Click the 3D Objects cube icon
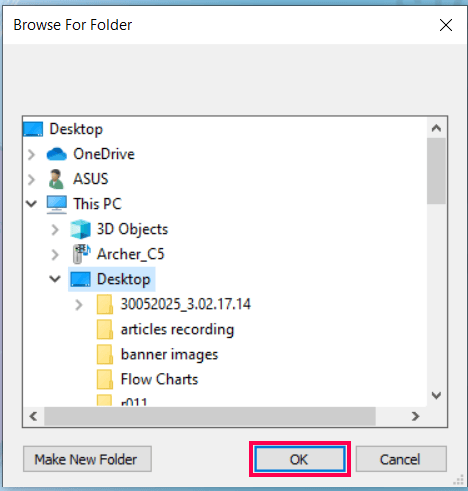468x491 pixels. point(80,229)
